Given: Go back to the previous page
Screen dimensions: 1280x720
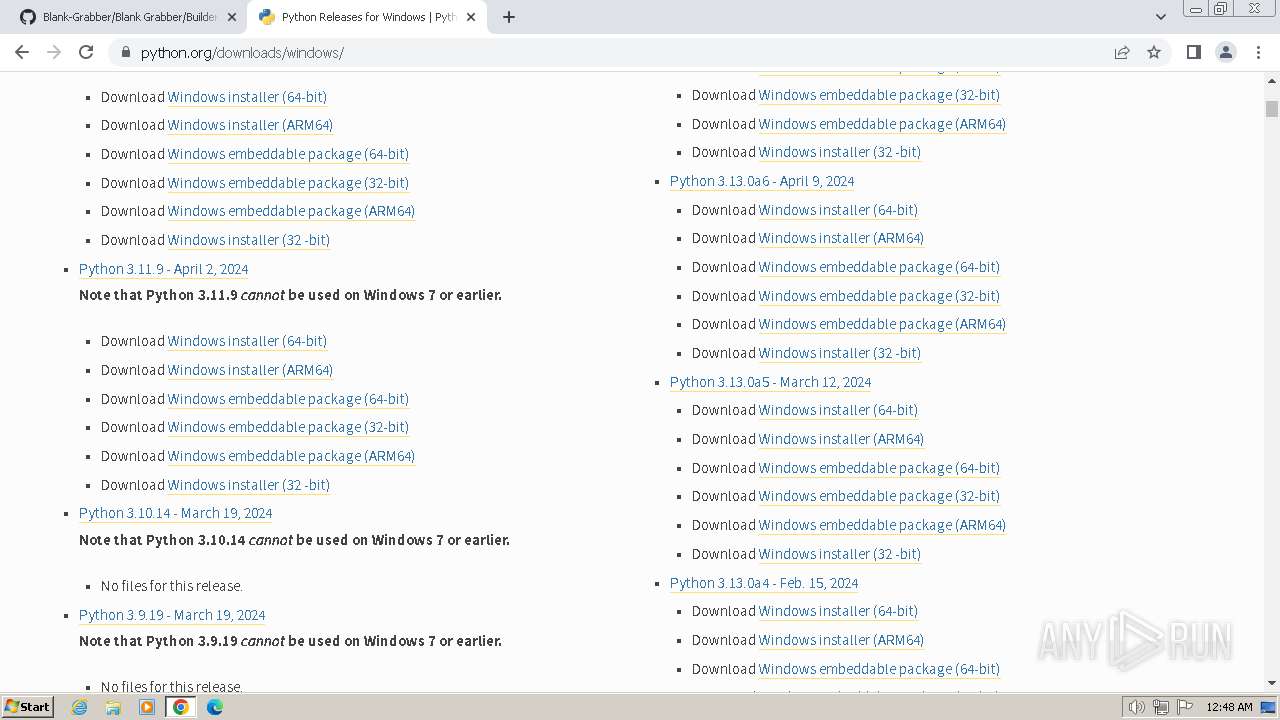Looking at the screenshot, I should pyautogui.click(x=22, y=52).
